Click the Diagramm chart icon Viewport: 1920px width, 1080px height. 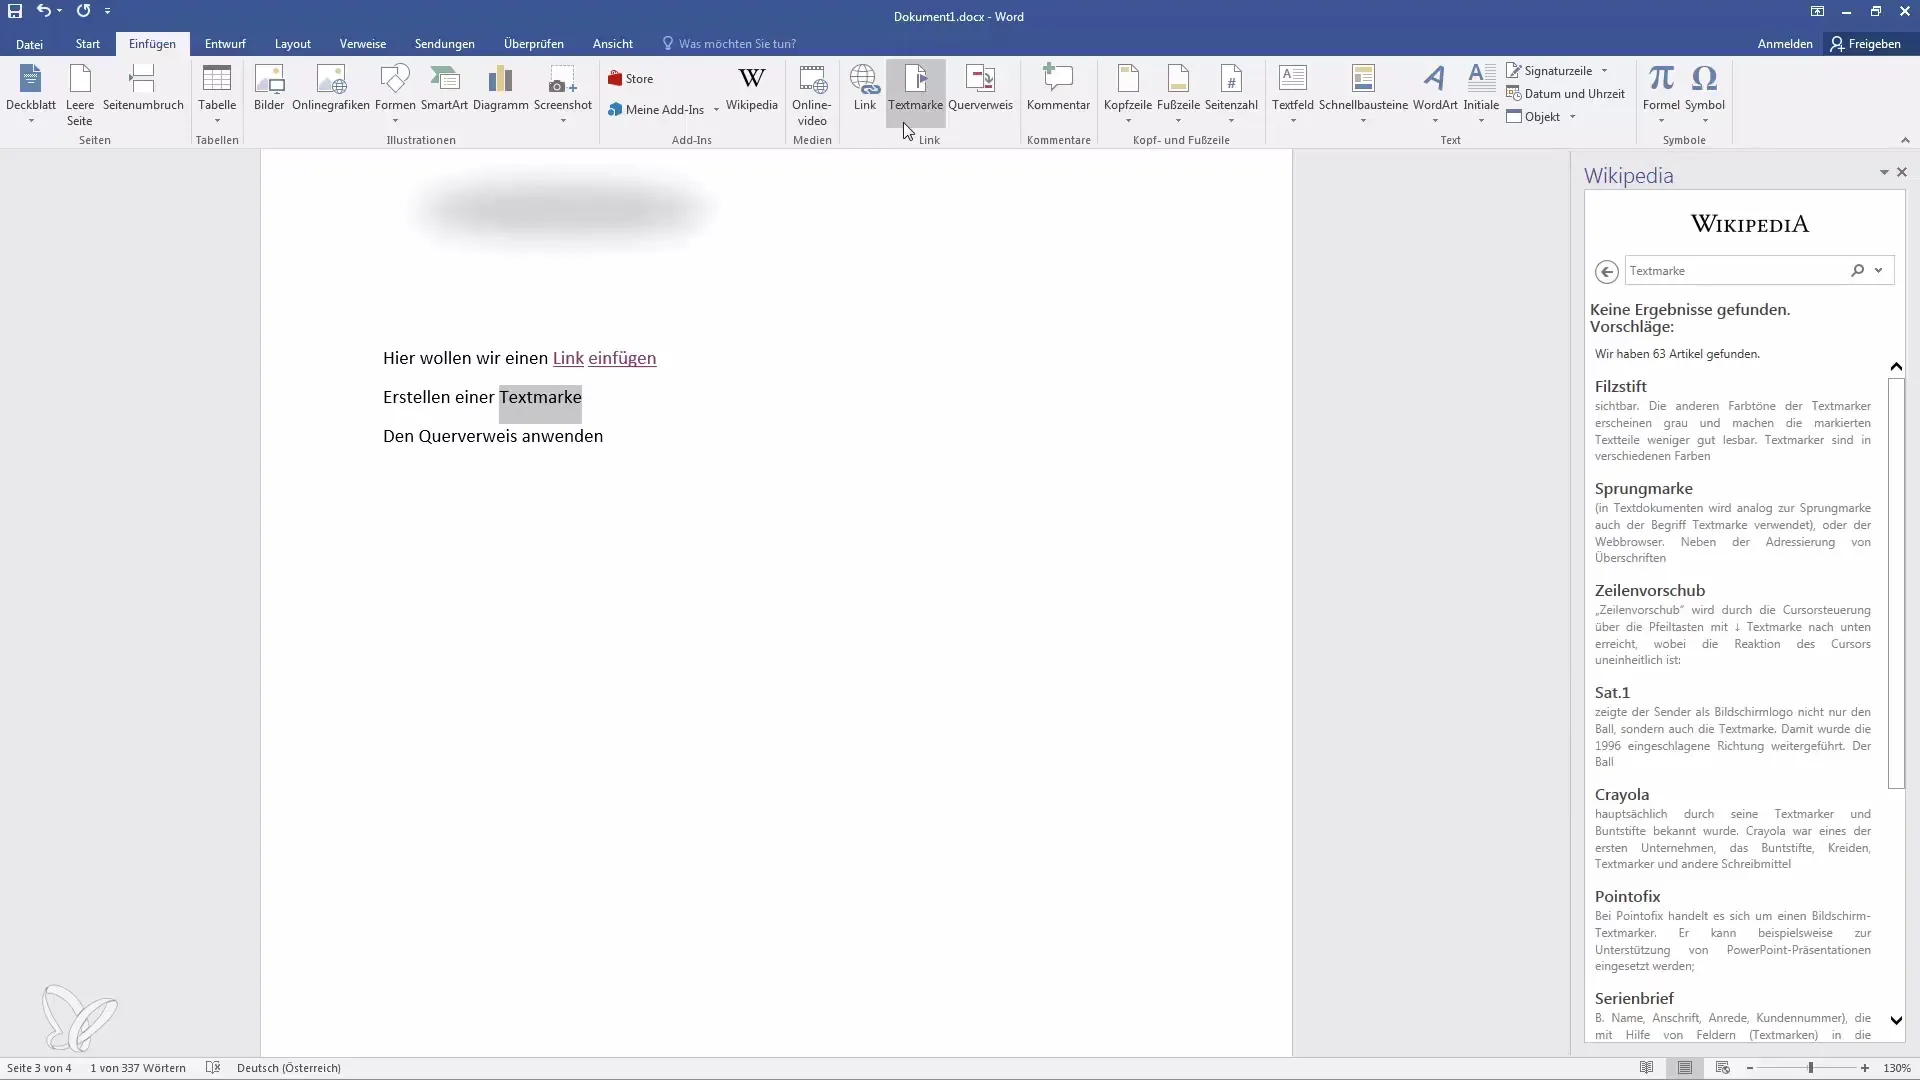coord(500,88)
